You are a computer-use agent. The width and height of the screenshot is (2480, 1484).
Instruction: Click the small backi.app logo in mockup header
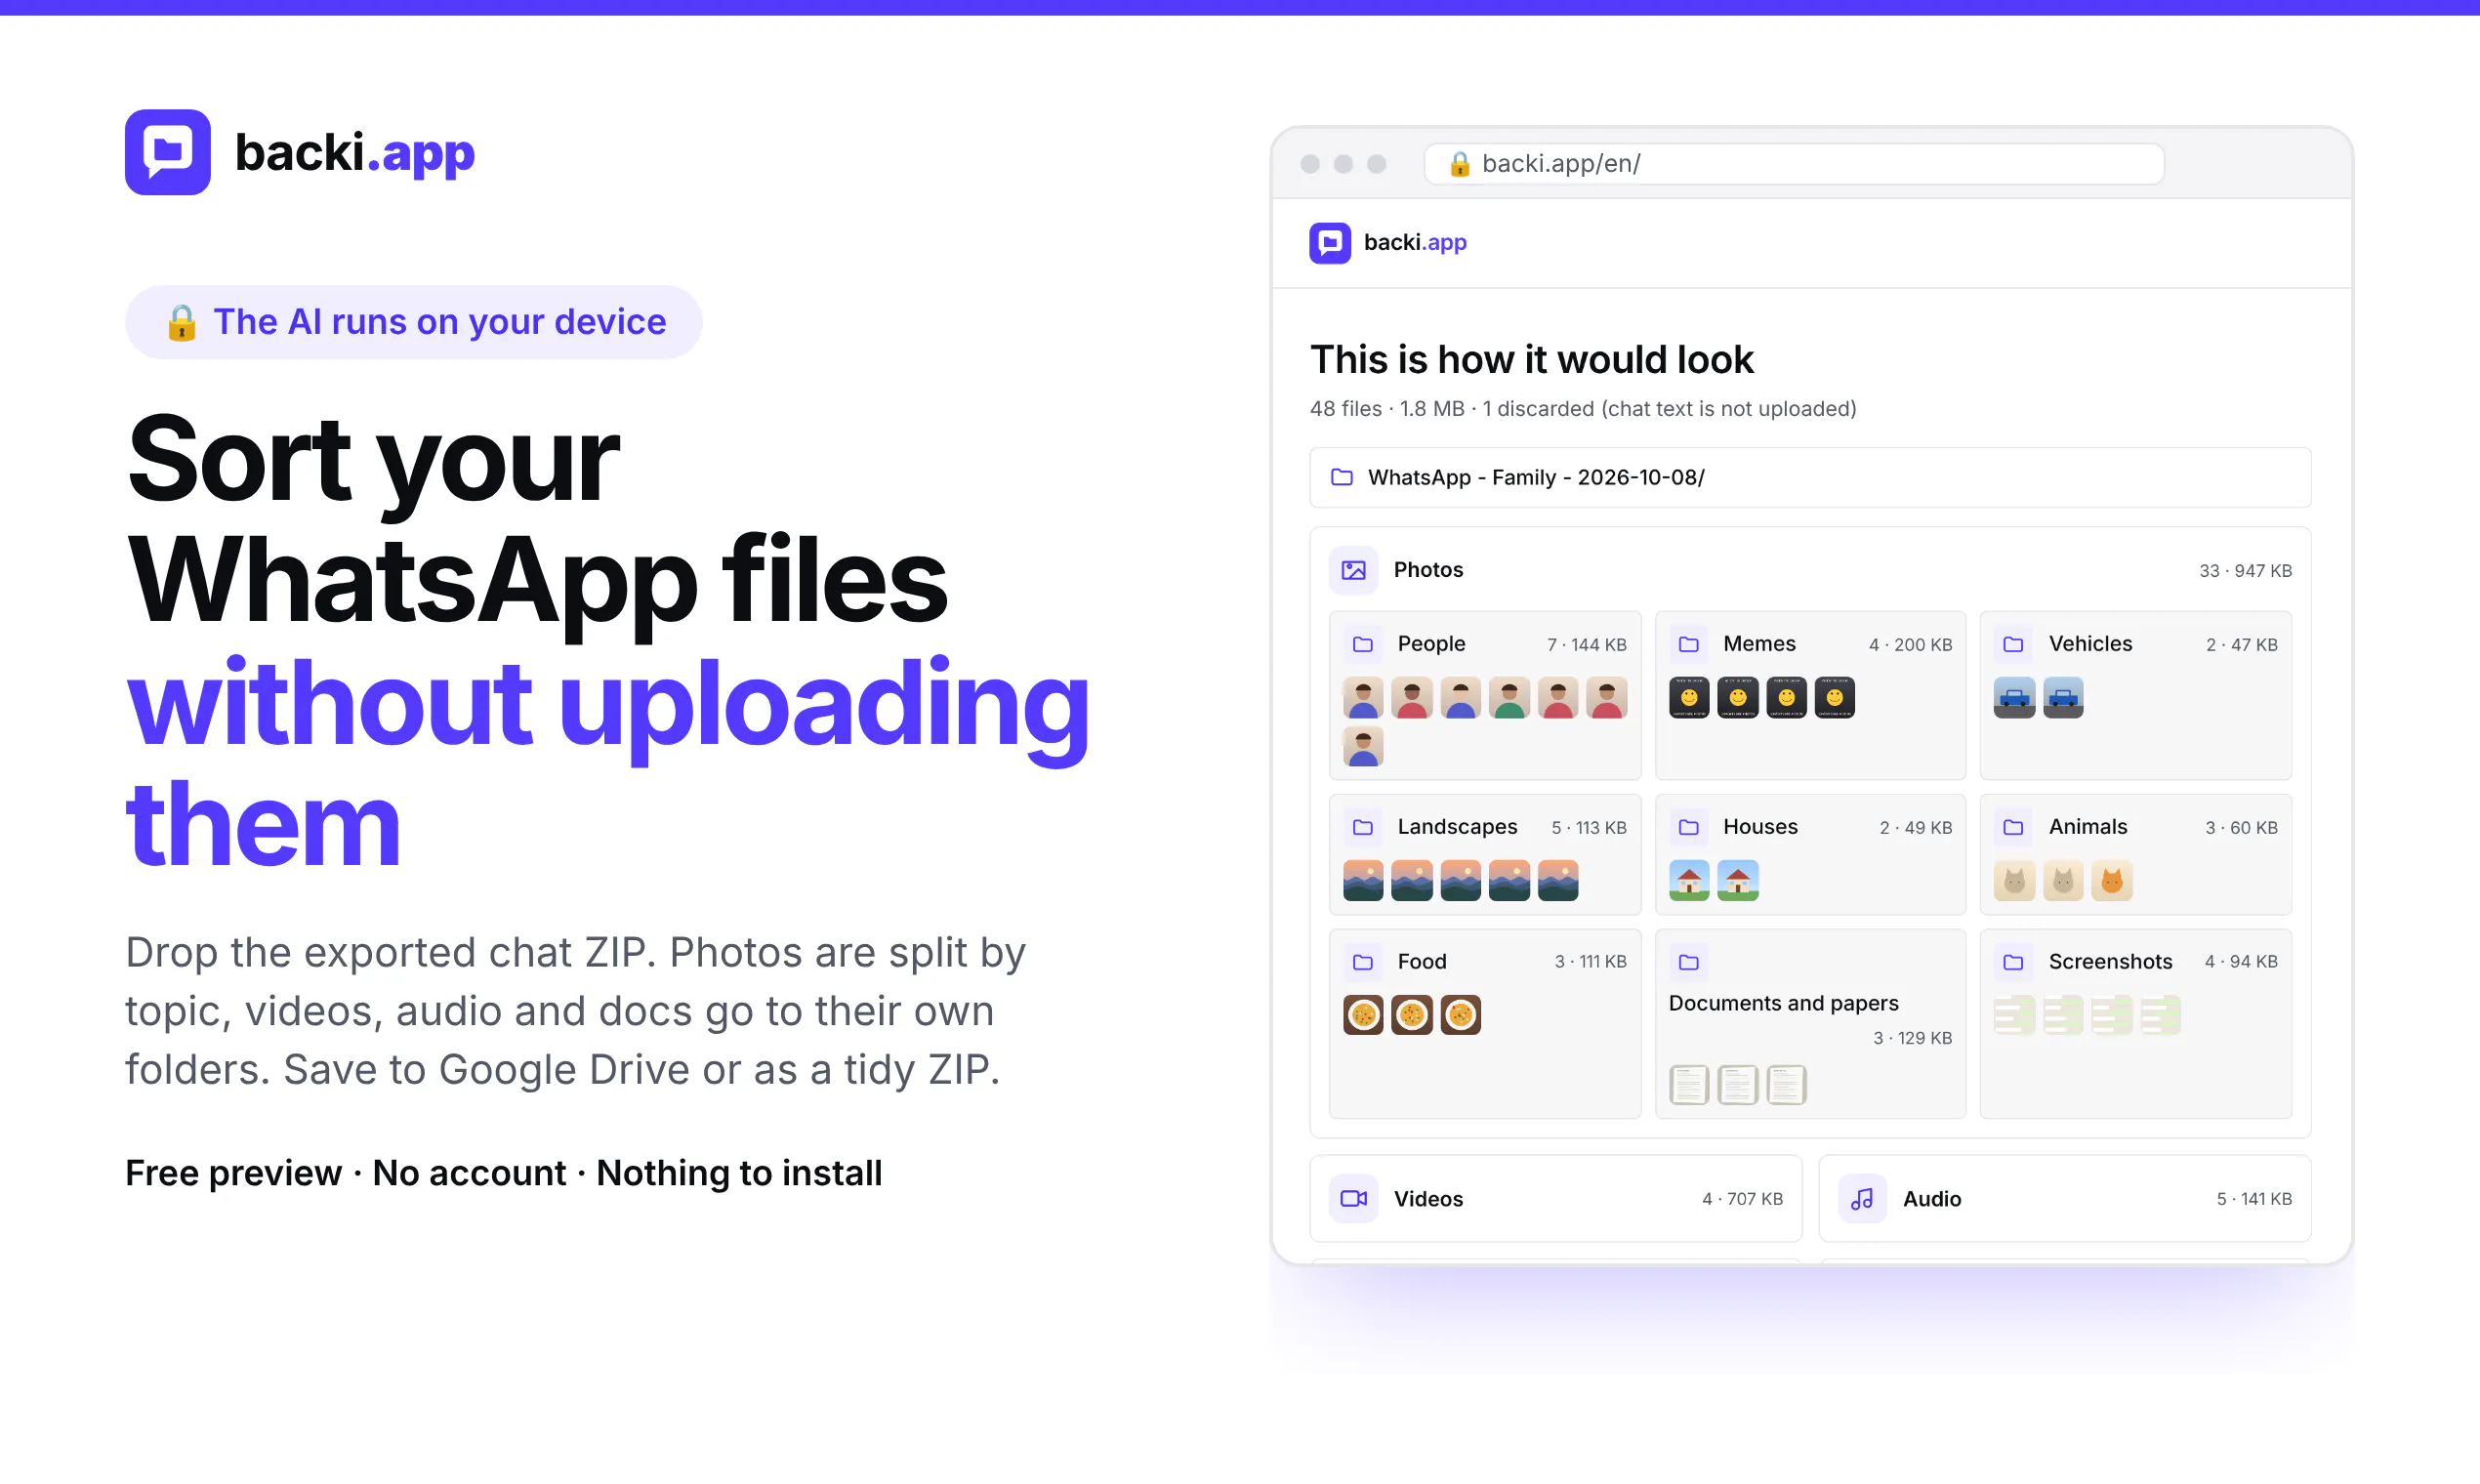coord(1329,243)
